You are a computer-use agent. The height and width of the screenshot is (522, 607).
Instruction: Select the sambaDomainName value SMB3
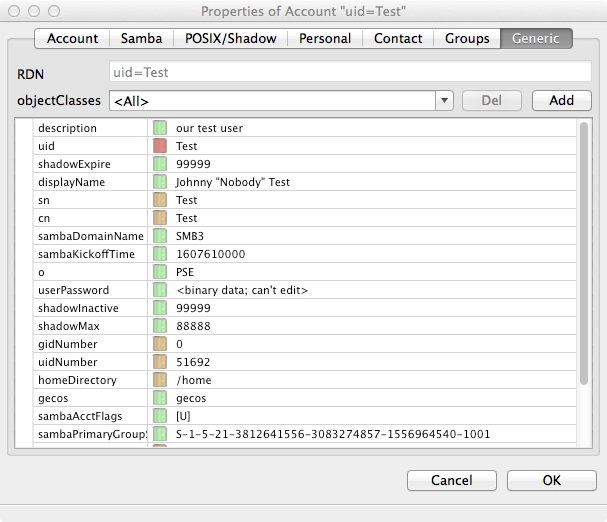coord(190,236)
